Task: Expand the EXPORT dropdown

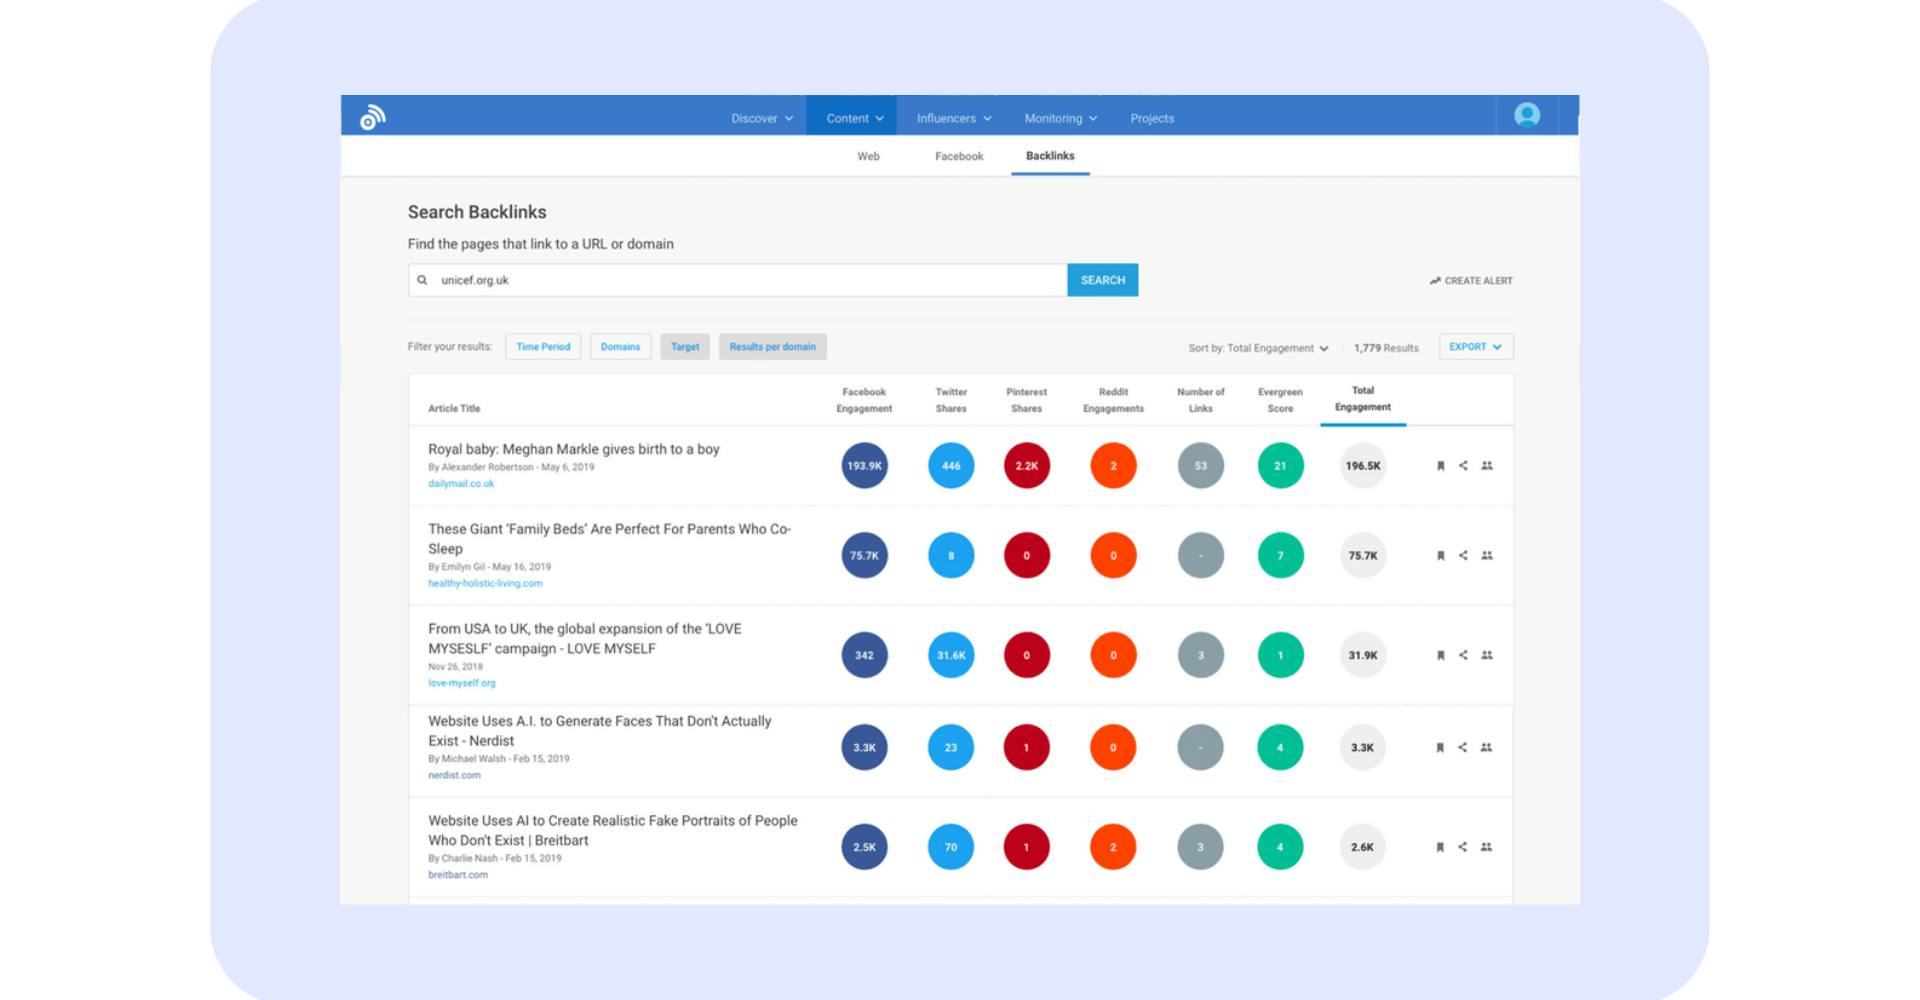Action: (x=1475, y=346)
